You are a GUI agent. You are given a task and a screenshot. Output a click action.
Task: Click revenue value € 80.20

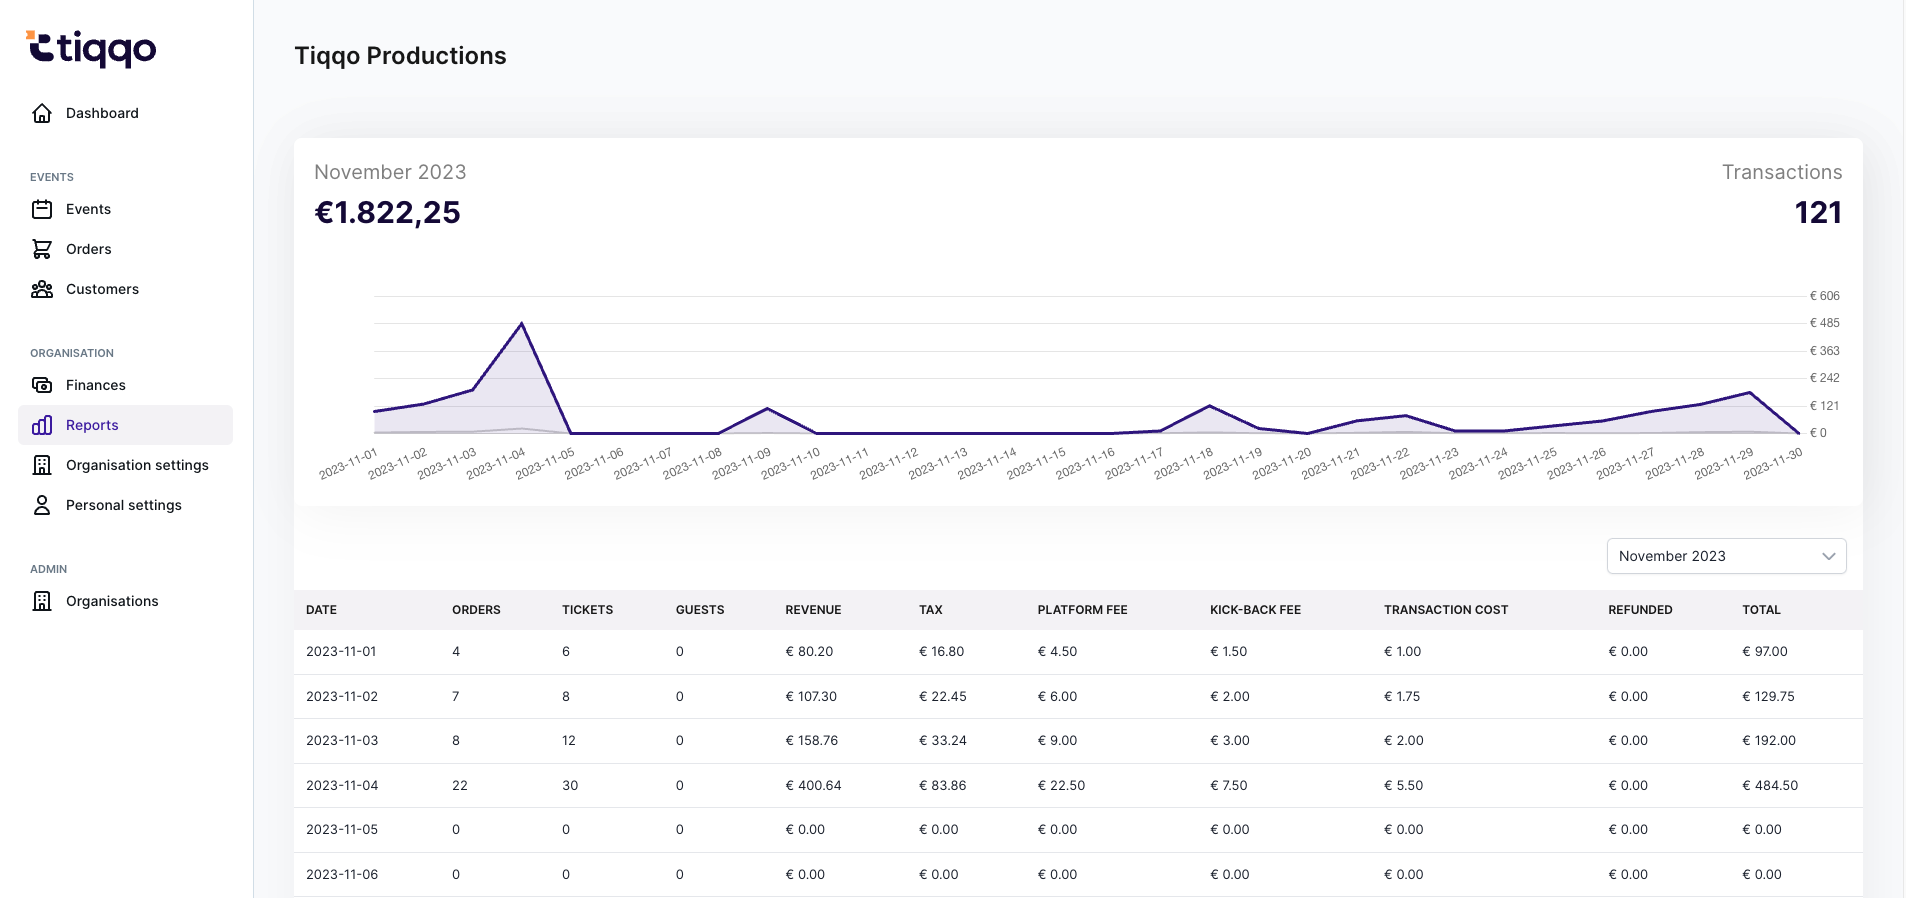point(809,651)
